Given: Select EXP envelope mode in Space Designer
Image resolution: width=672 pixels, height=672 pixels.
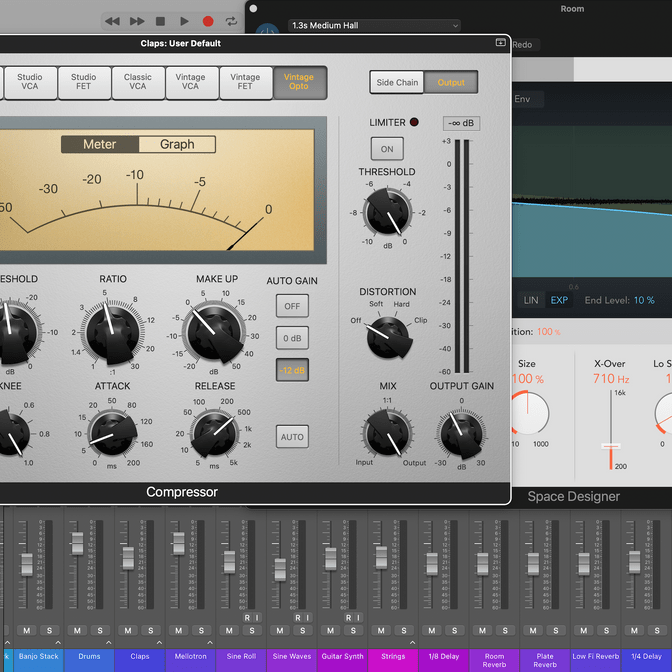Looking at the screenshot, I should (559, 300).
